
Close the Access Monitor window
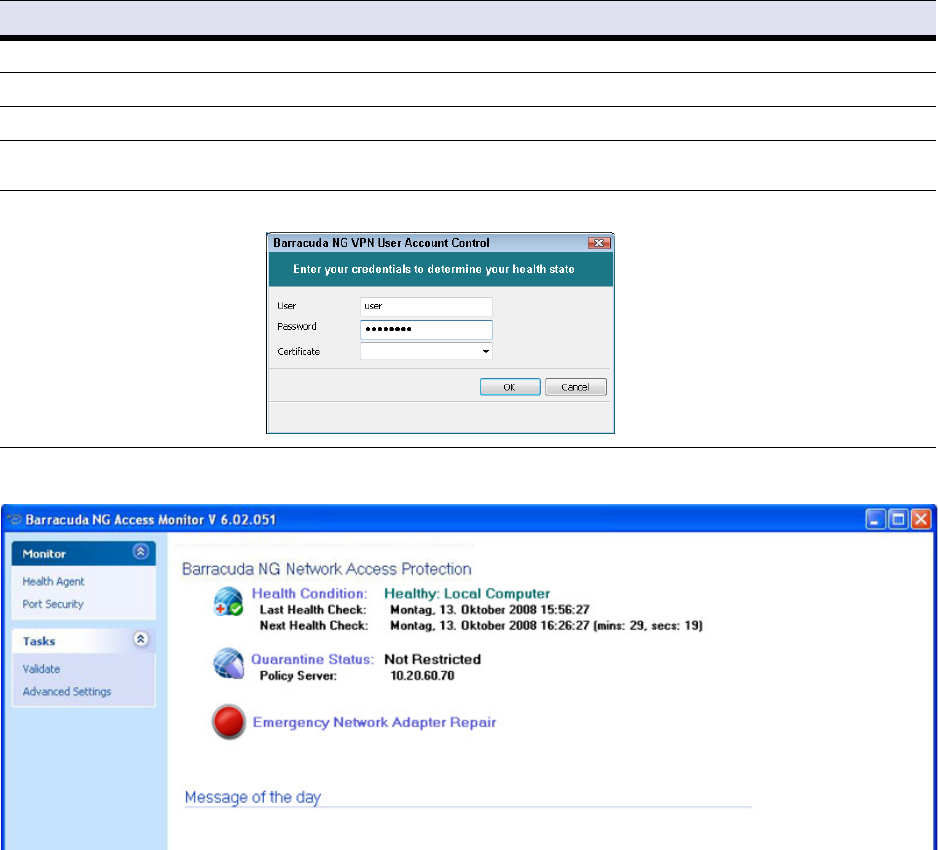(921, 519)
